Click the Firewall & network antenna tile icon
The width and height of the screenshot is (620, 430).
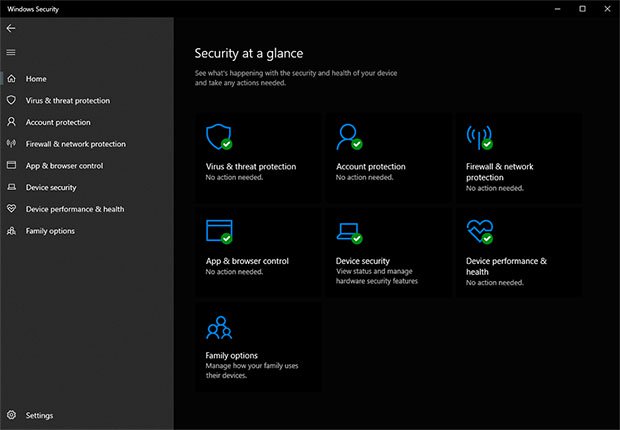tap(480, 137)
